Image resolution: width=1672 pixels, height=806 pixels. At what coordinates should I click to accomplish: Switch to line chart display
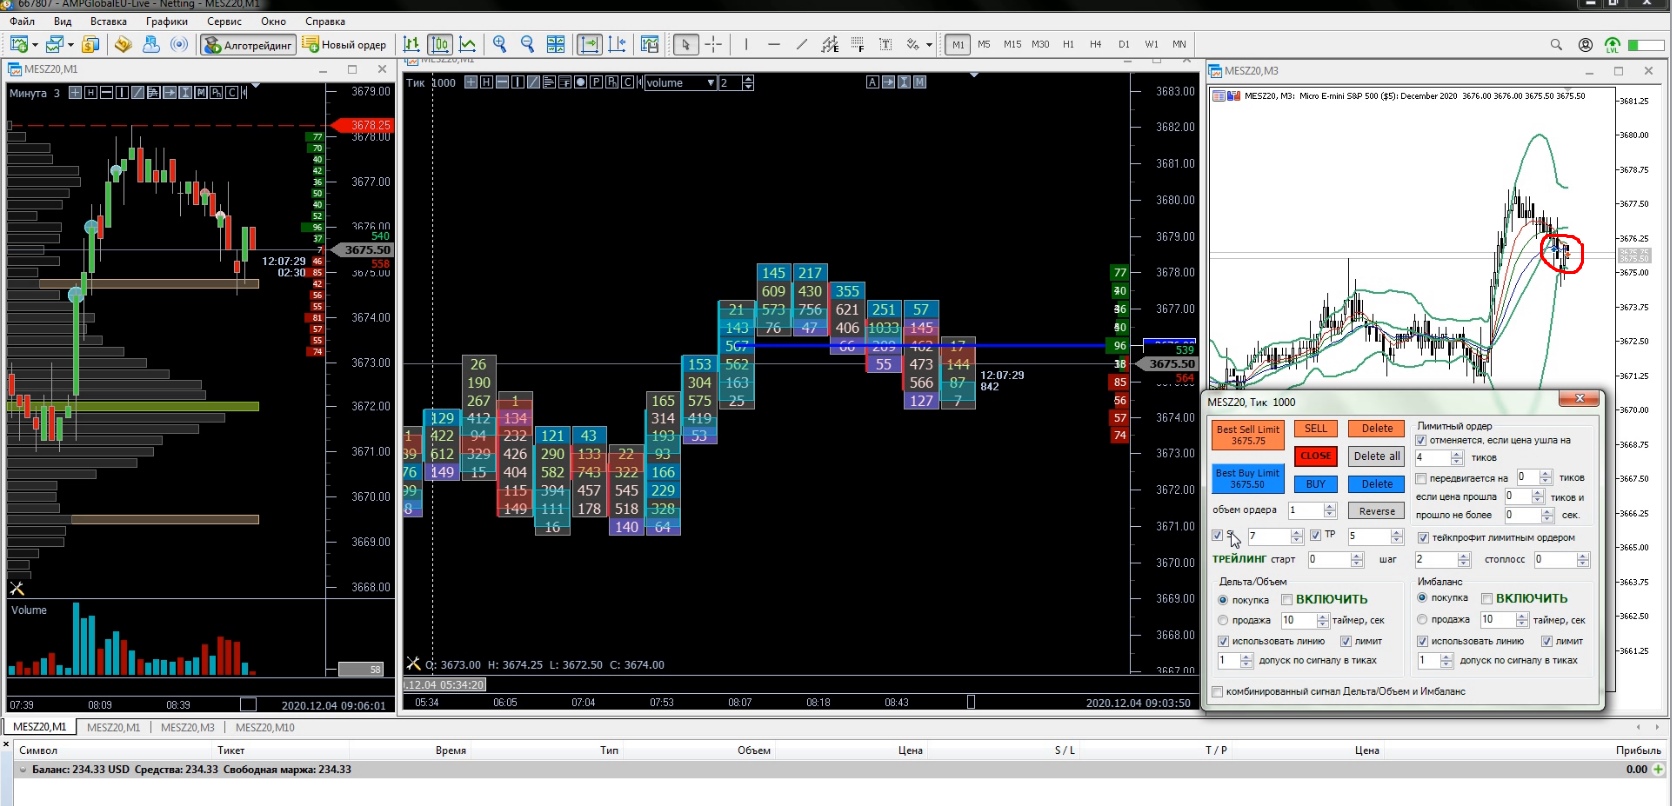tap(468, 44)
